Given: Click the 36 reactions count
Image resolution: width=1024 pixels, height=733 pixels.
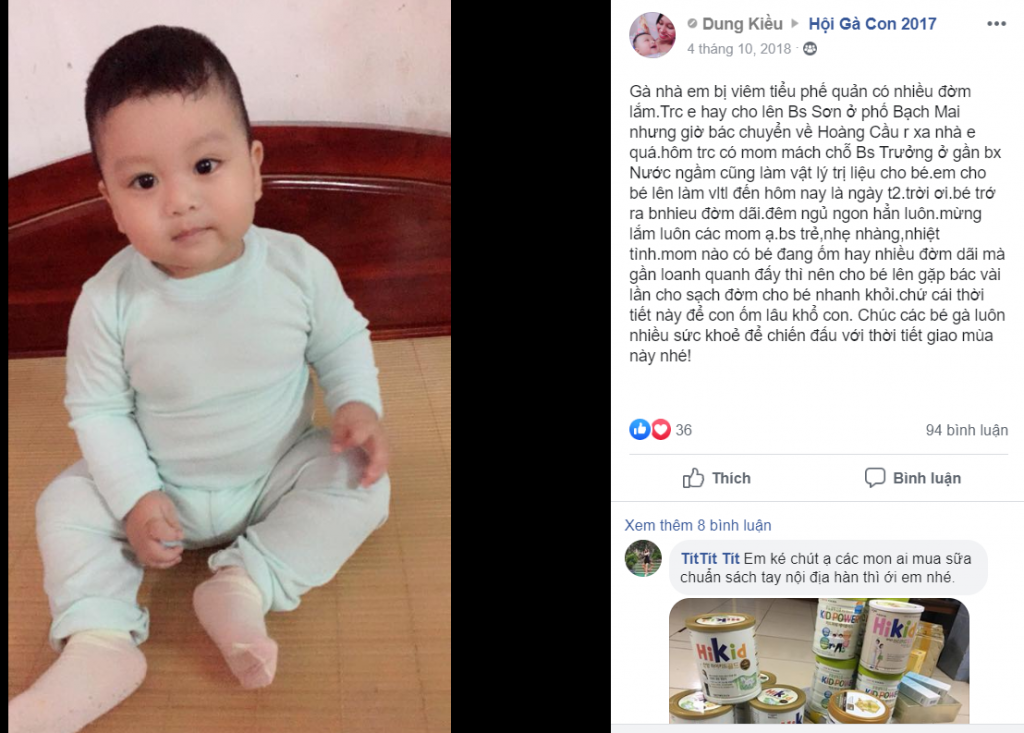Looking at the screenshot, I should 683,430.
